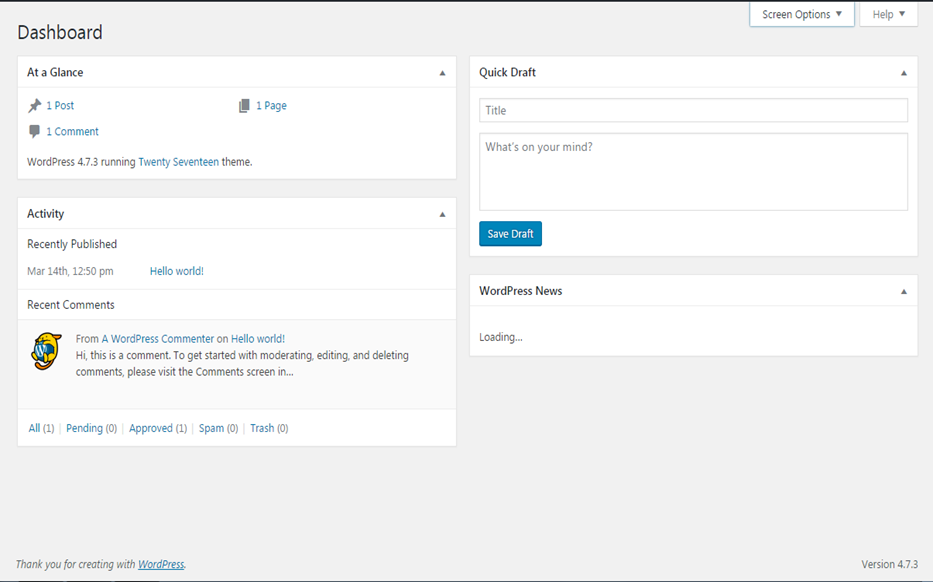Filter comments by Pending
Image resolution: width=933 pixels, height=582 pixels.
click(84, 428)
